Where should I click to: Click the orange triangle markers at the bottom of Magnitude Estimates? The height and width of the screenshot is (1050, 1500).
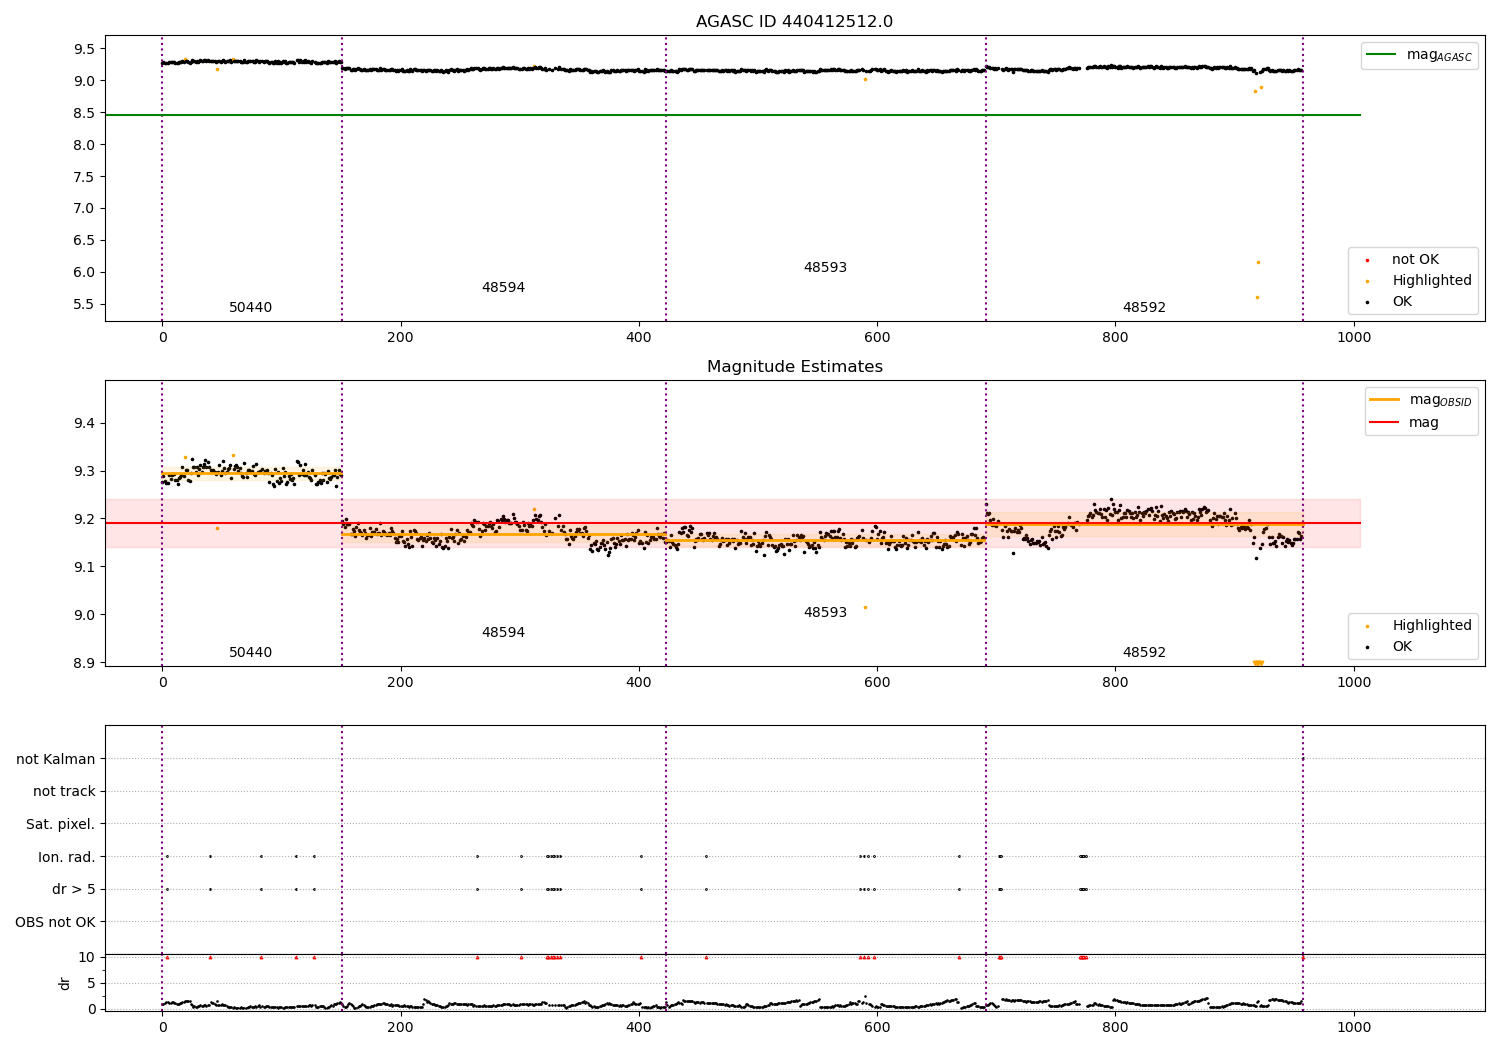click(x=1258, y=663)
